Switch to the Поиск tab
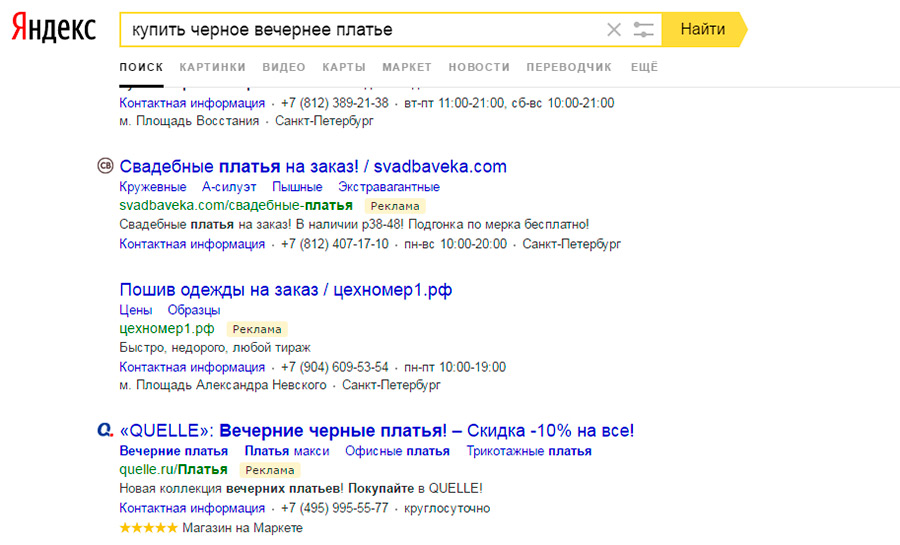This screenshot has height=545, width=900. (141, 67)
